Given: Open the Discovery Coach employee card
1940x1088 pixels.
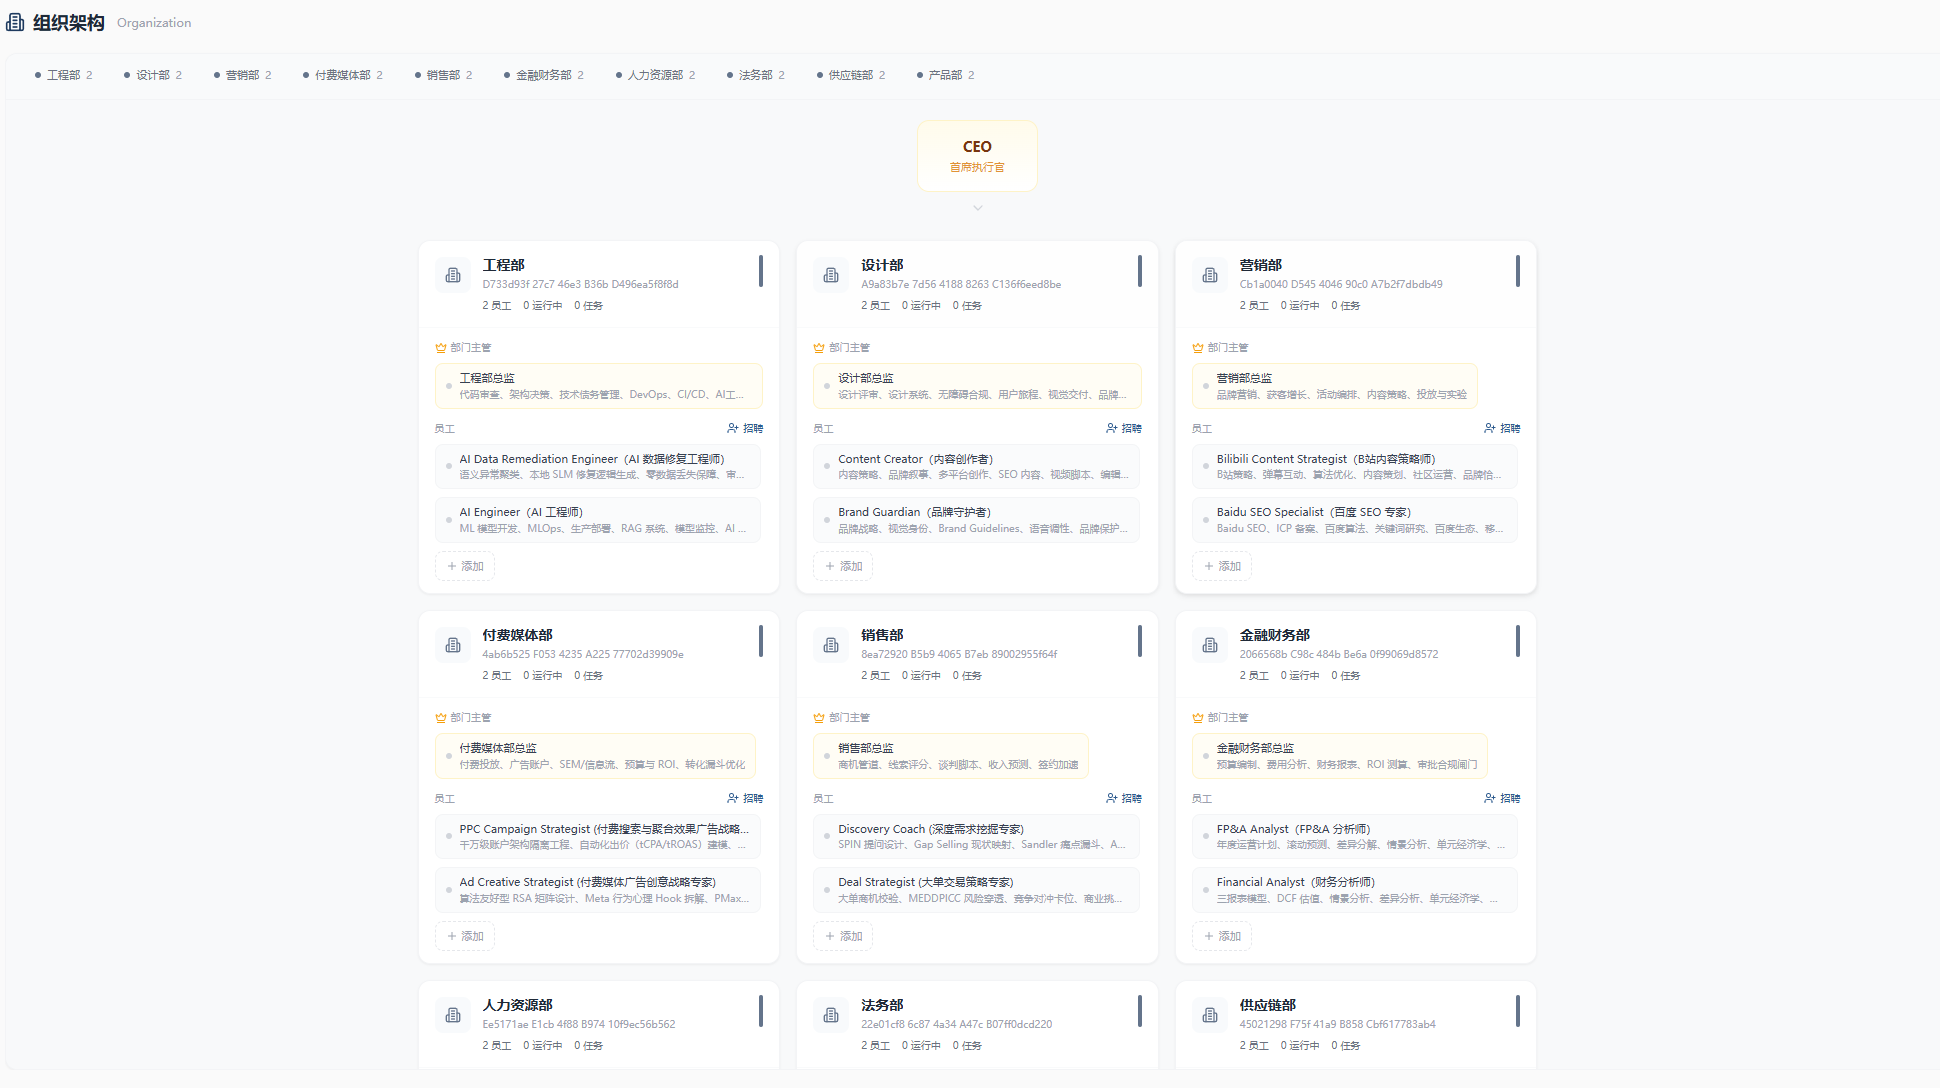Looking at the screenshot, I should (977, 837).
